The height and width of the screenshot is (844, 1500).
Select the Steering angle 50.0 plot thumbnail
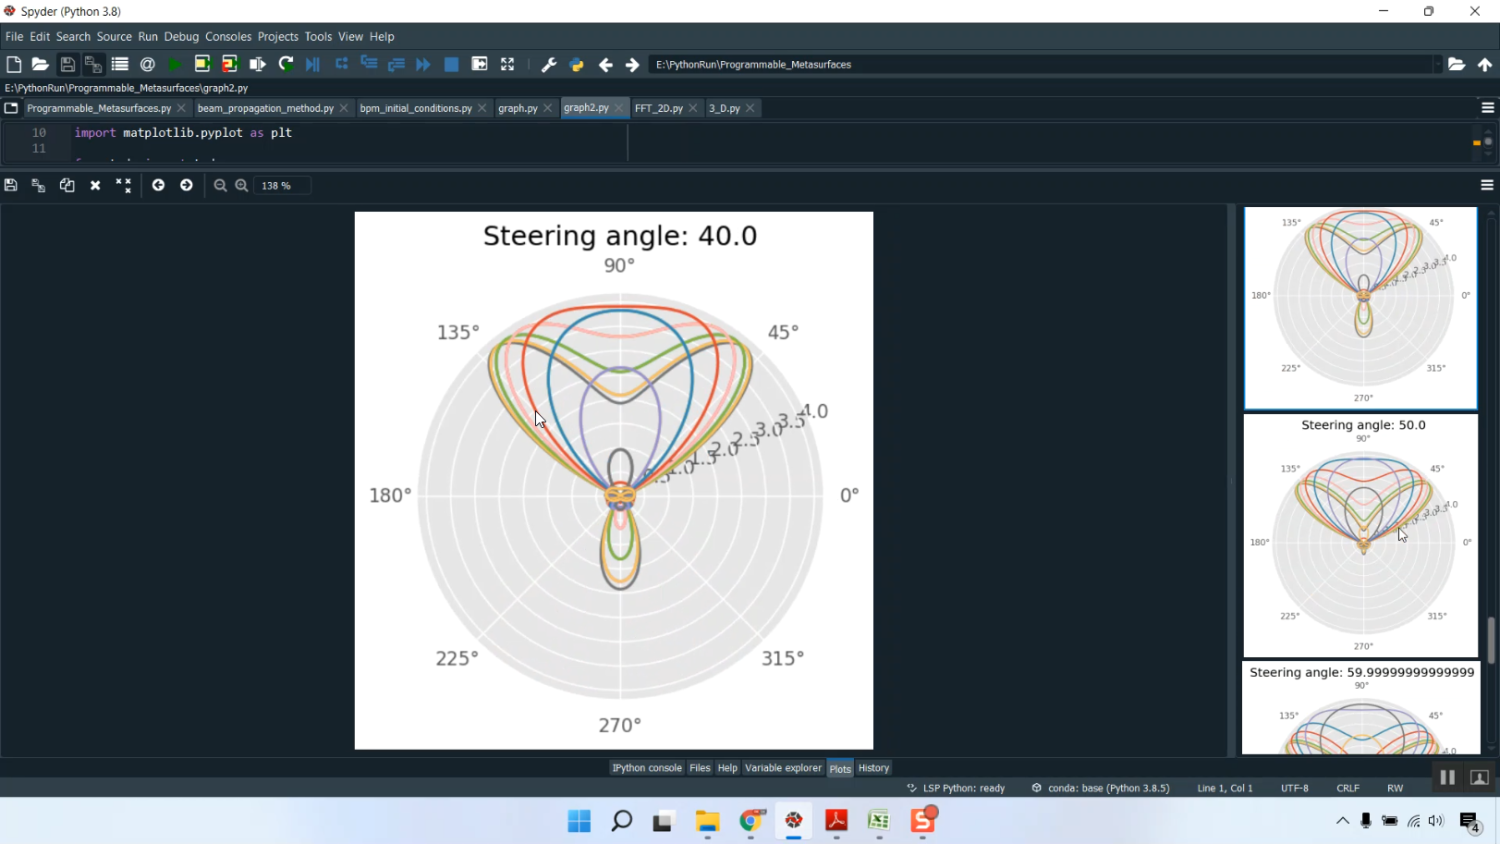coord(1361,535)
